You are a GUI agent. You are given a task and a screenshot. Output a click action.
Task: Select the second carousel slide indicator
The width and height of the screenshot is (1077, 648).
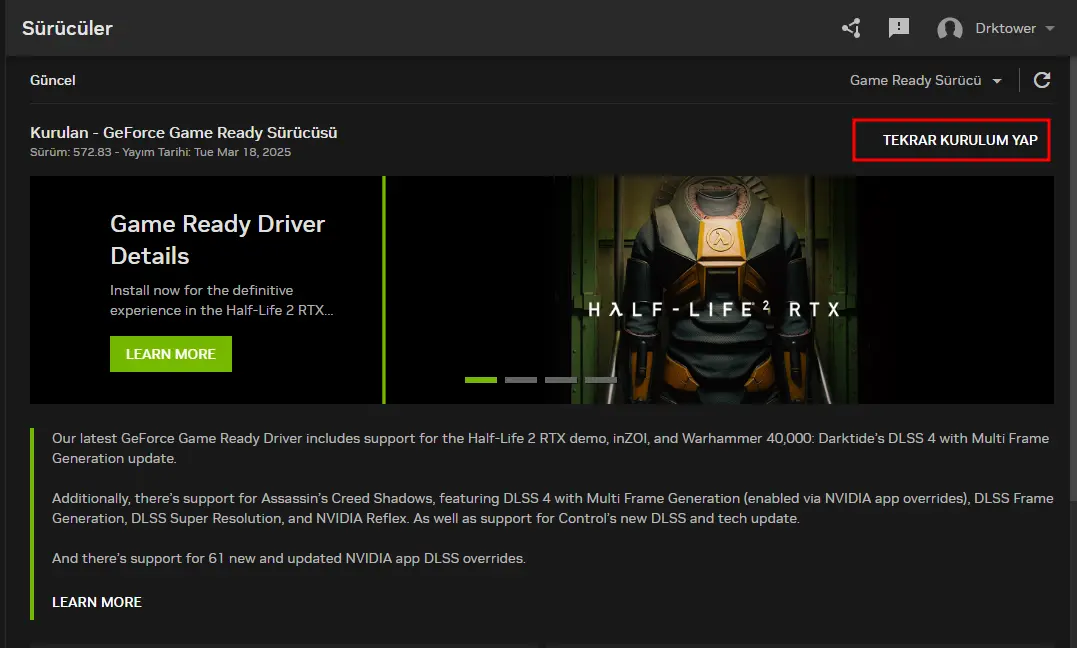point(521,379)
